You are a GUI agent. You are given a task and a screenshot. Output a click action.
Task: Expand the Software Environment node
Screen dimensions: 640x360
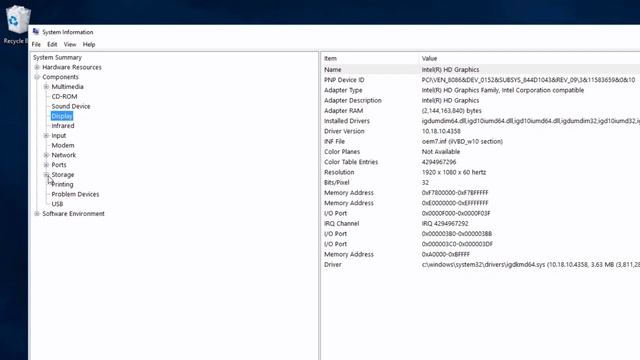point(37,213)
